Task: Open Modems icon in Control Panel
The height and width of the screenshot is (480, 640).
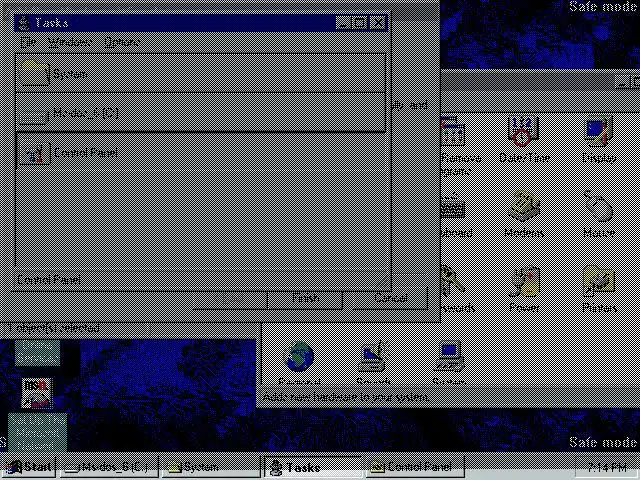Action: [524, 206]
